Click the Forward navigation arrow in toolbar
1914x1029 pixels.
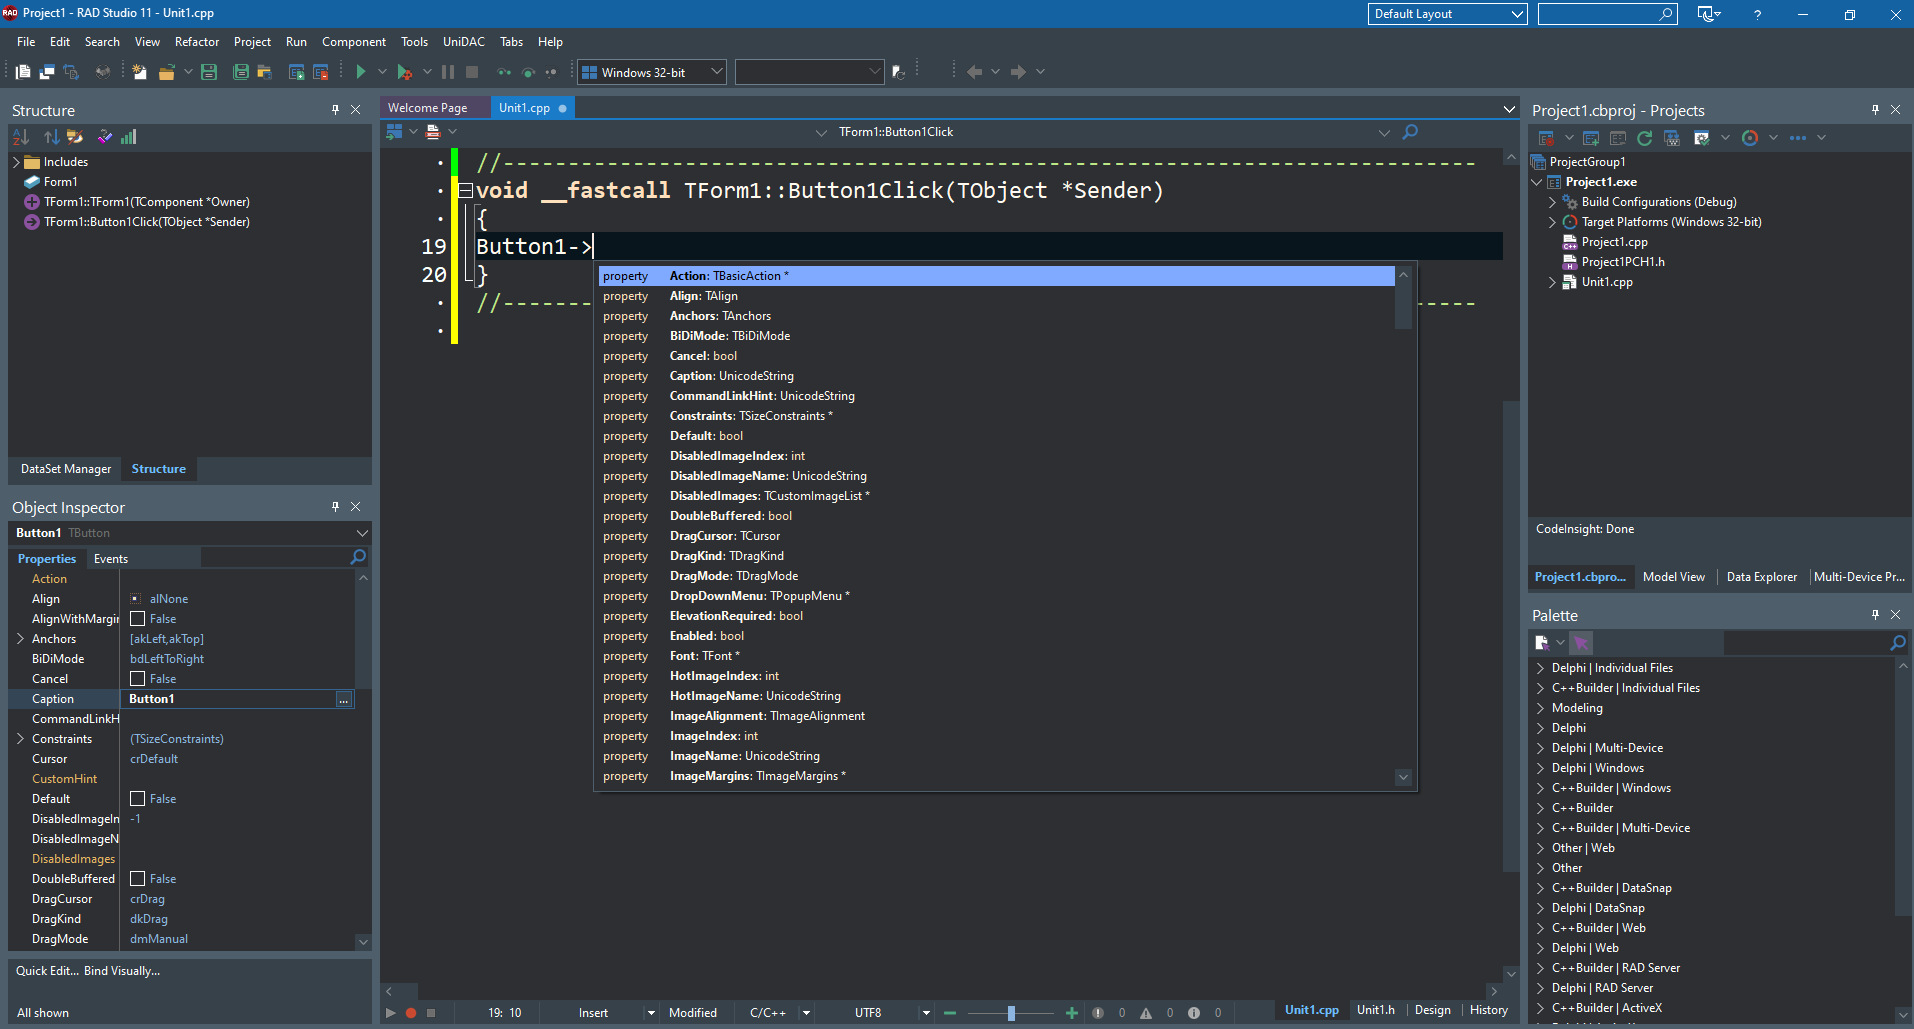[x=1018, y=72]
